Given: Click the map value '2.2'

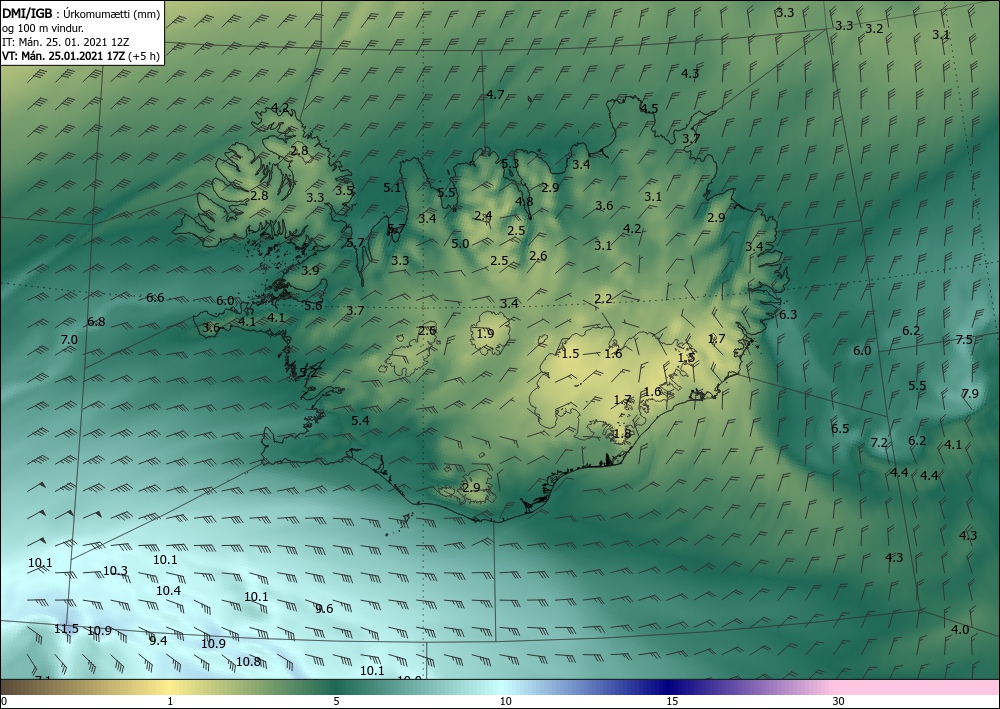Looking at the screenshot, I should [x=603, y=298].
